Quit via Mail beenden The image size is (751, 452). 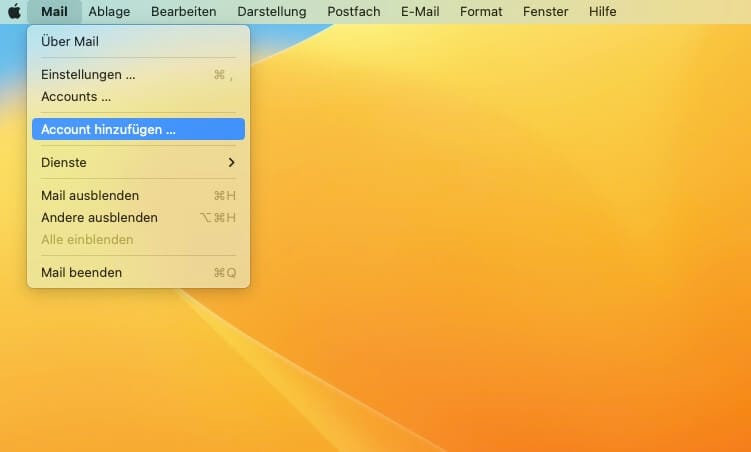pyautogui.click(x=81, y=273)
